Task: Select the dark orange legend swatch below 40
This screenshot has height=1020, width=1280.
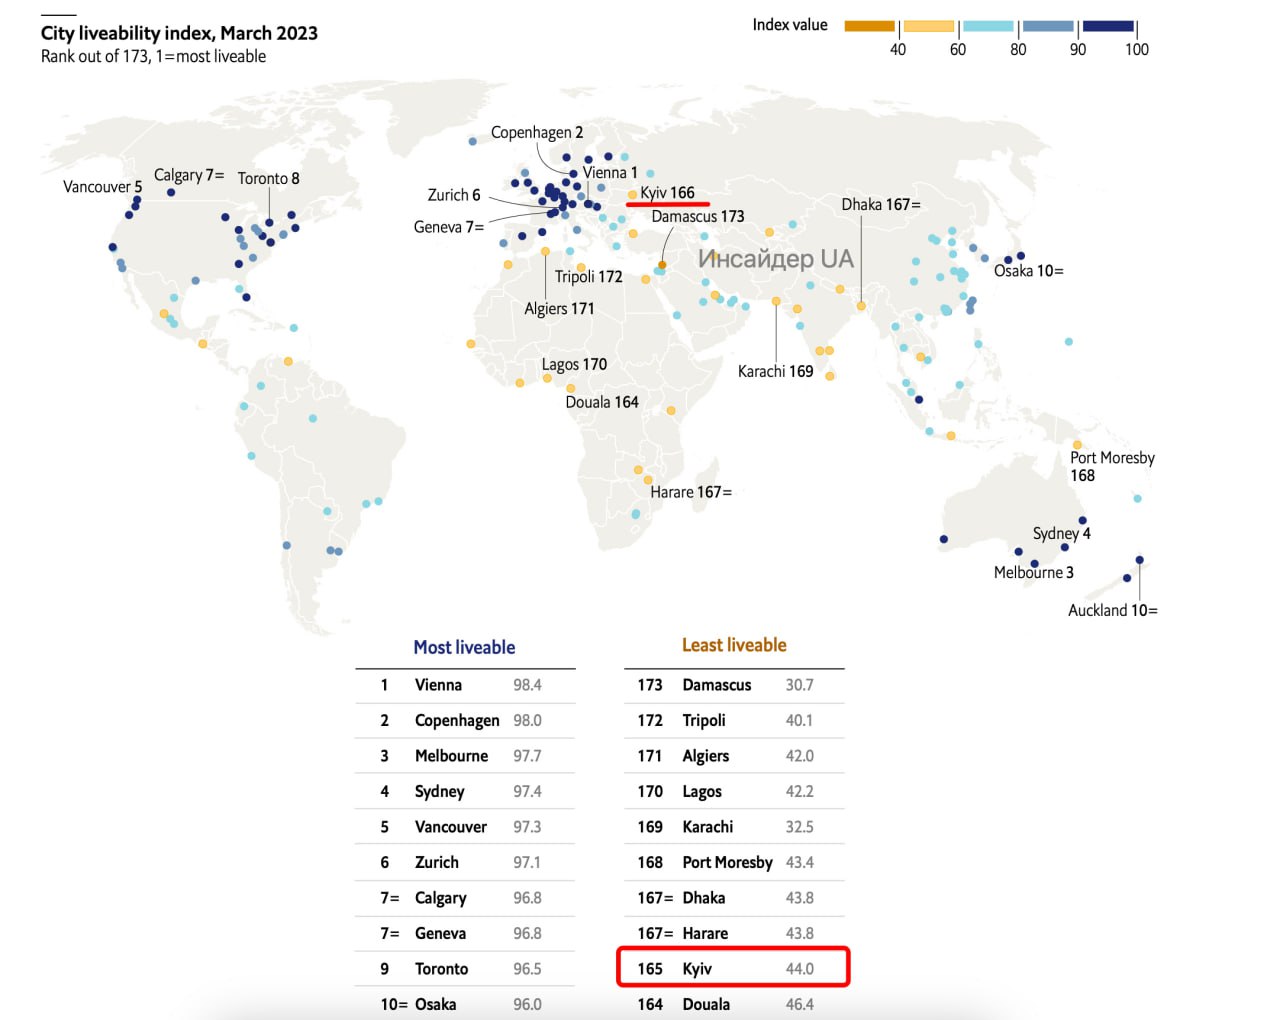Action: [869, 26]
